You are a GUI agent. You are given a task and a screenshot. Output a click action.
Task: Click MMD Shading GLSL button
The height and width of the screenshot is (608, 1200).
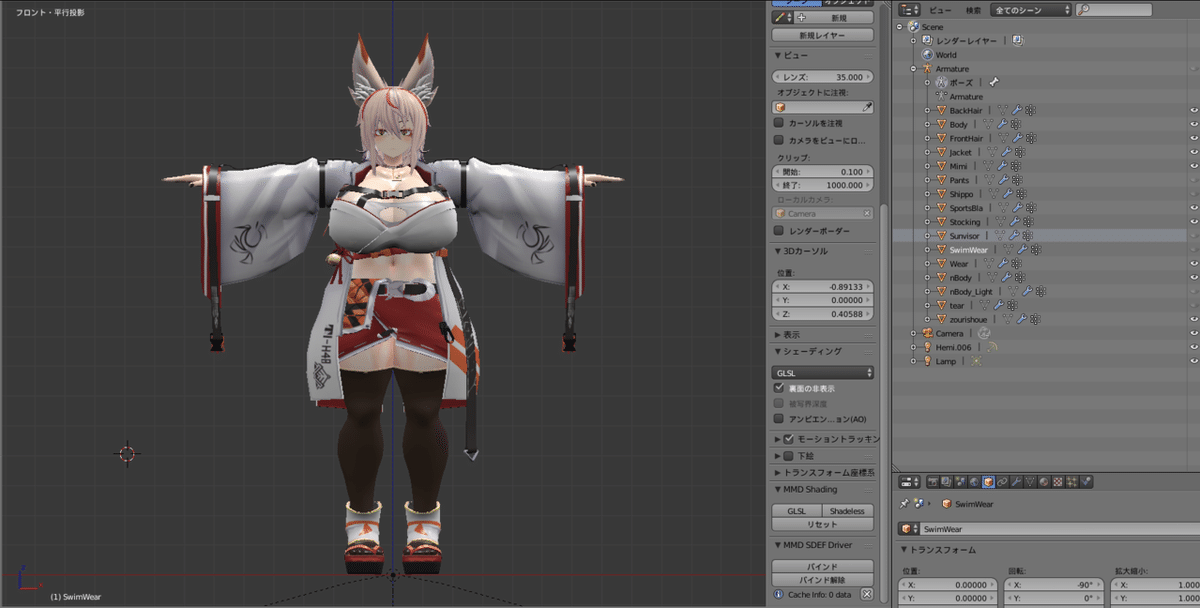tap(797, 511)
